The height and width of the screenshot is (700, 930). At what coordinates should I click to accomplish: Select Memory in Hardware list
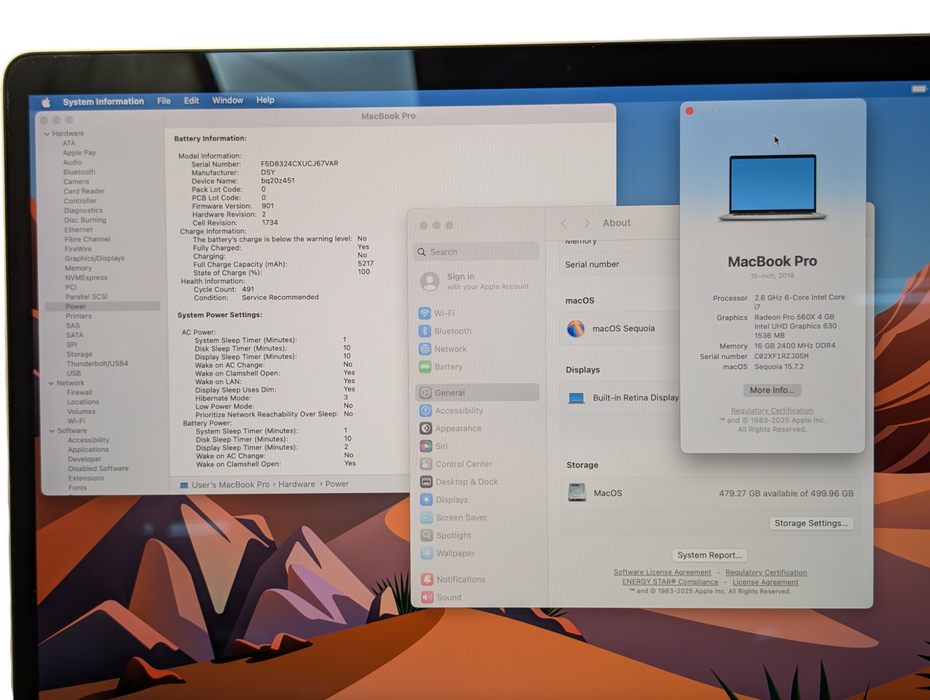pyautogui.click(x=78, y=268)
